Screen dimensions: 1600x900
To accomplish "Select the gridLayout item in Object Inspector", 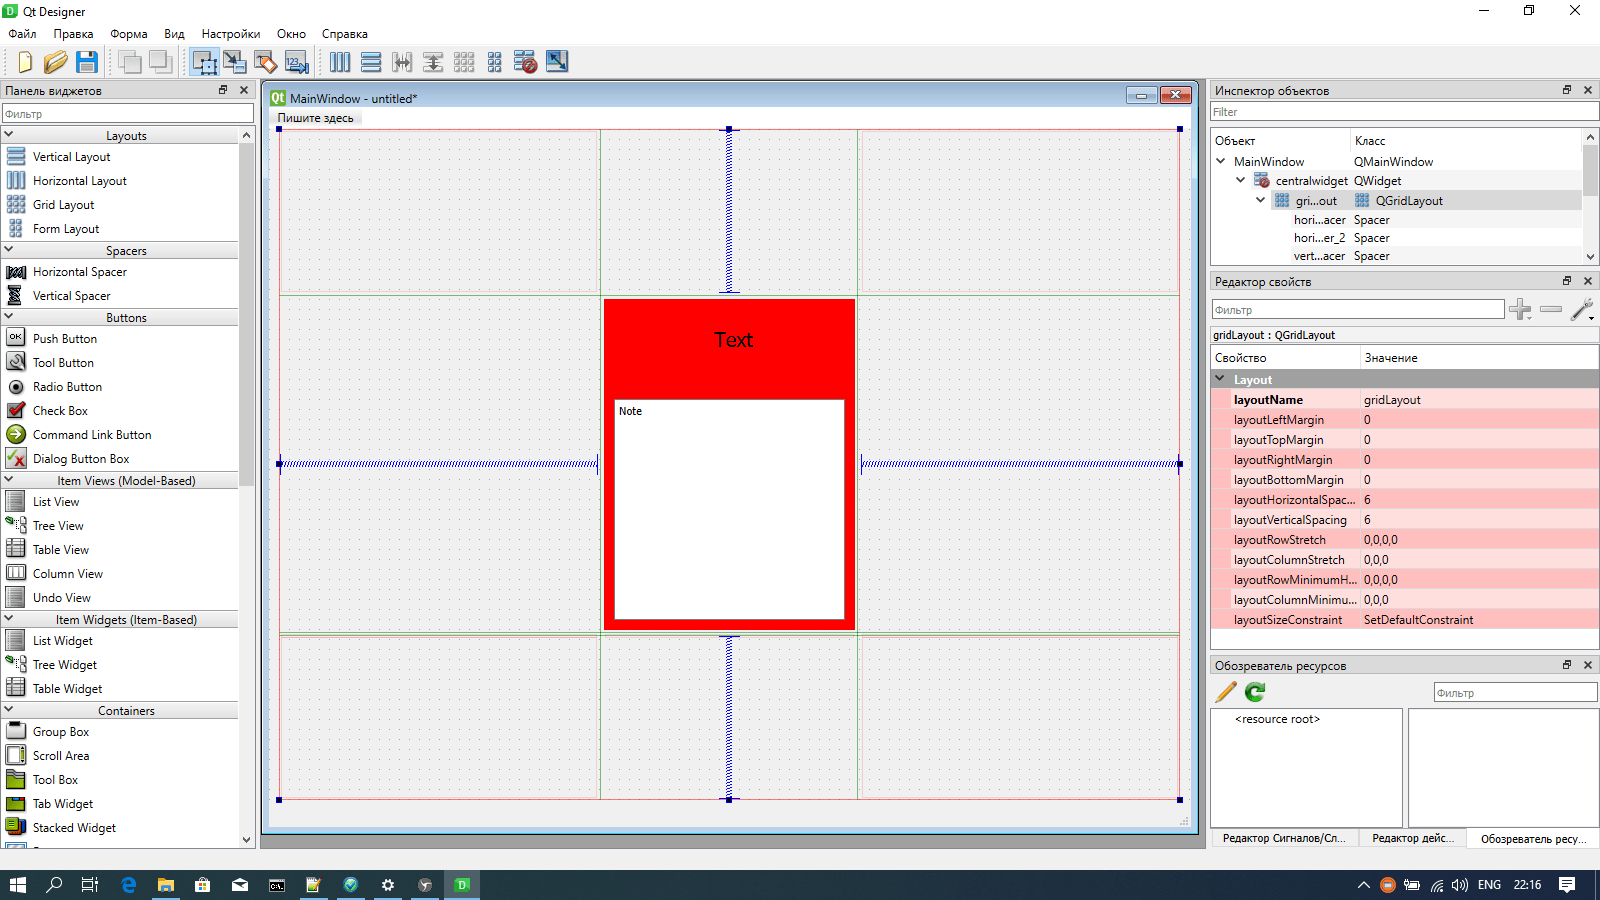I will point(1316,200).
